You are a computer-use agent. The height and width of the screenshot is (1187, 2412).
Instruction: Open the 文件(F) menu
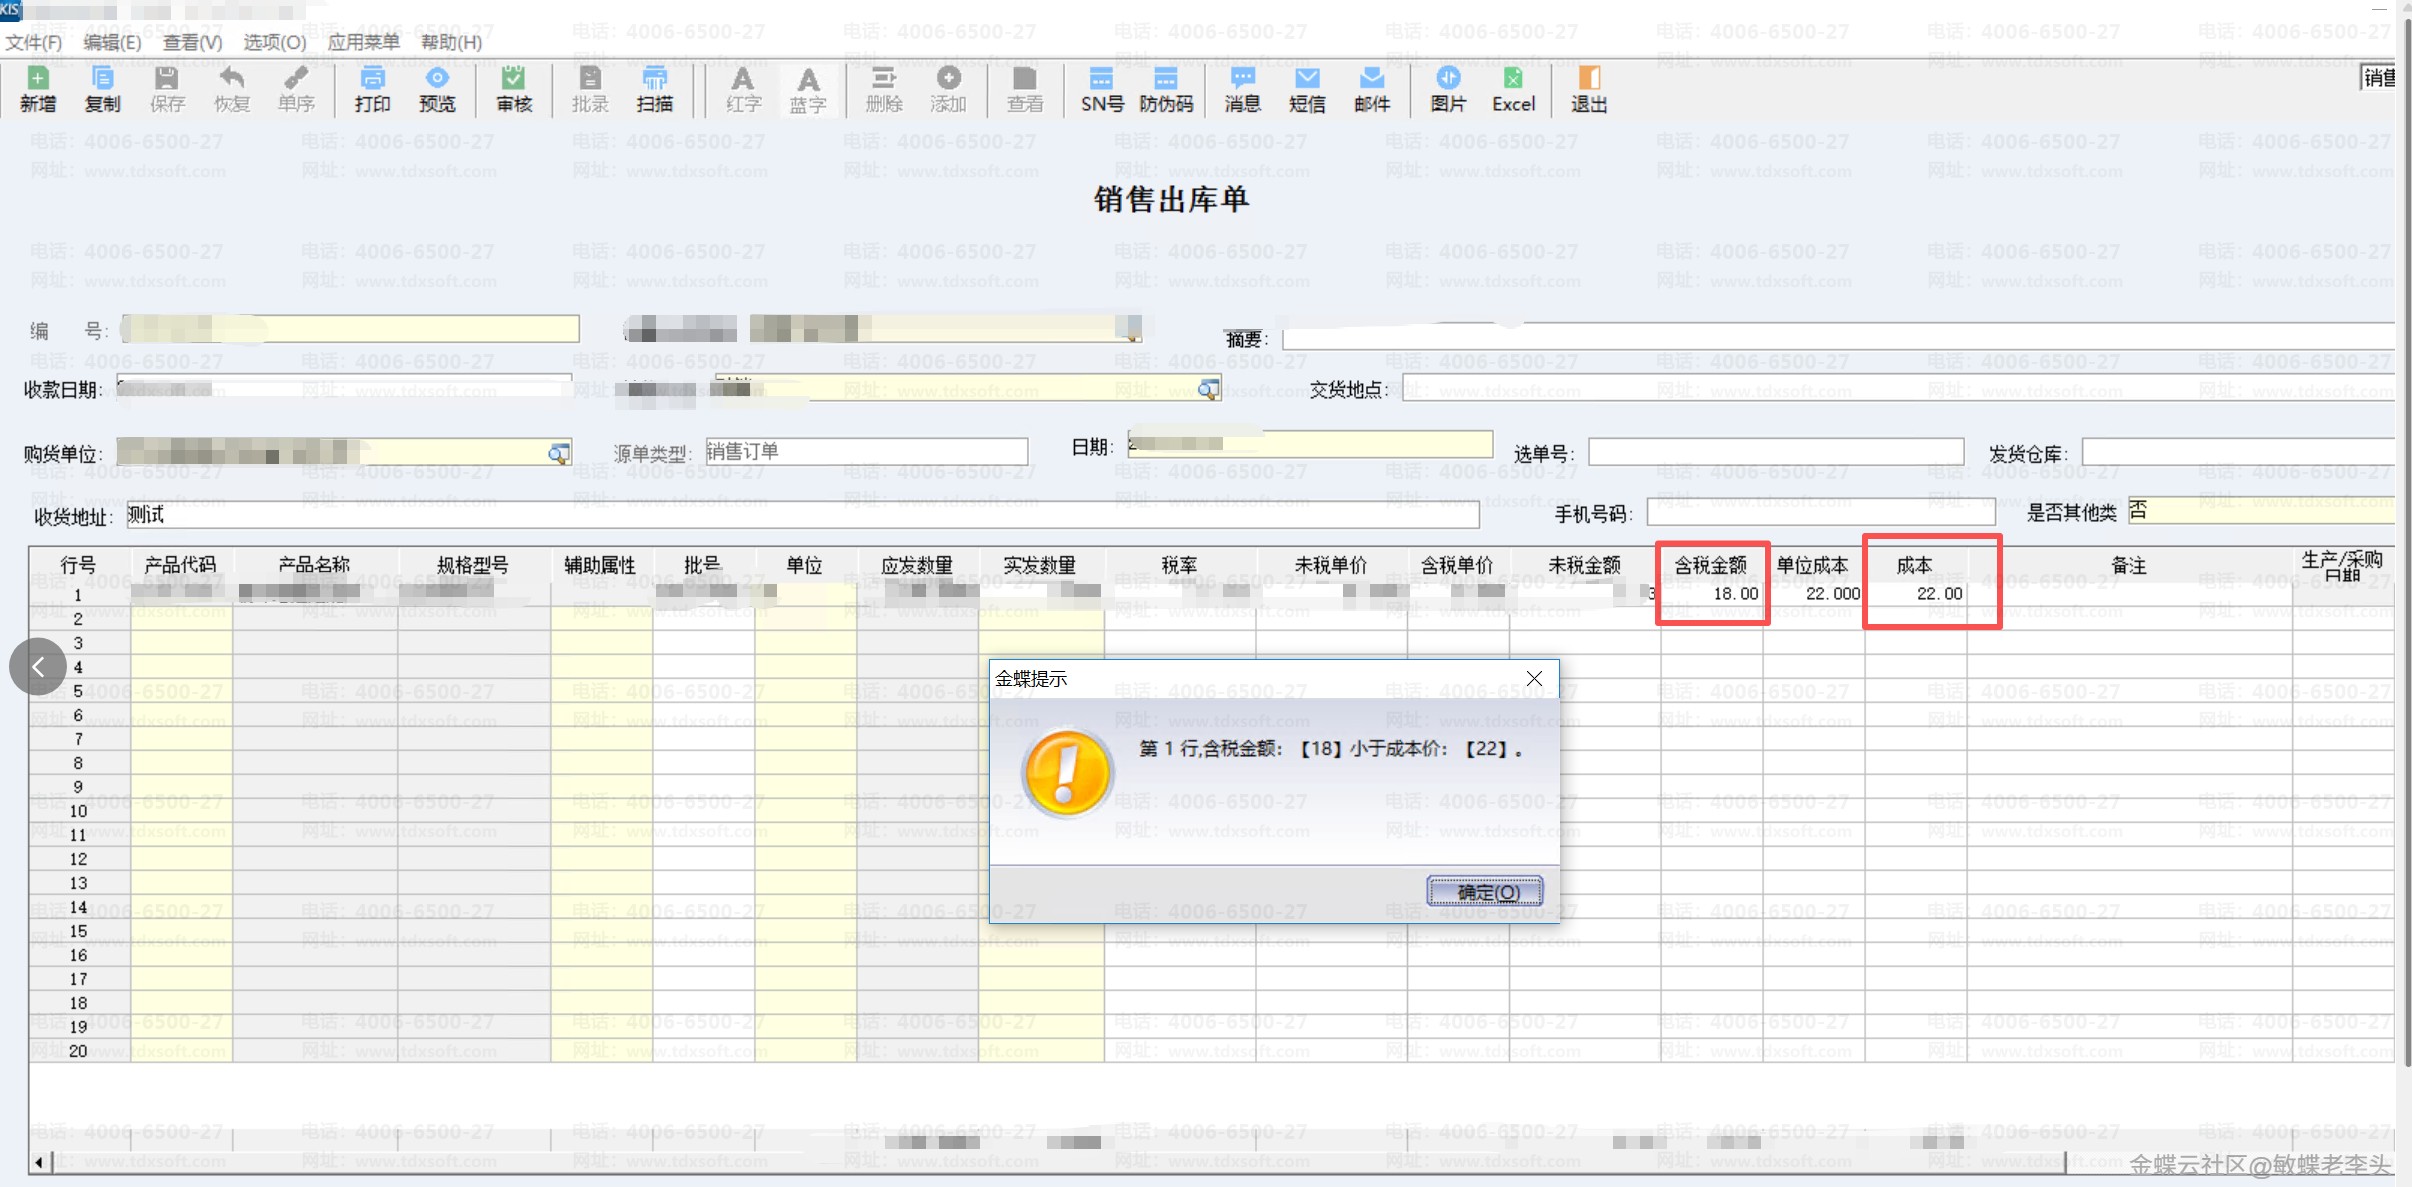(33, 42)
